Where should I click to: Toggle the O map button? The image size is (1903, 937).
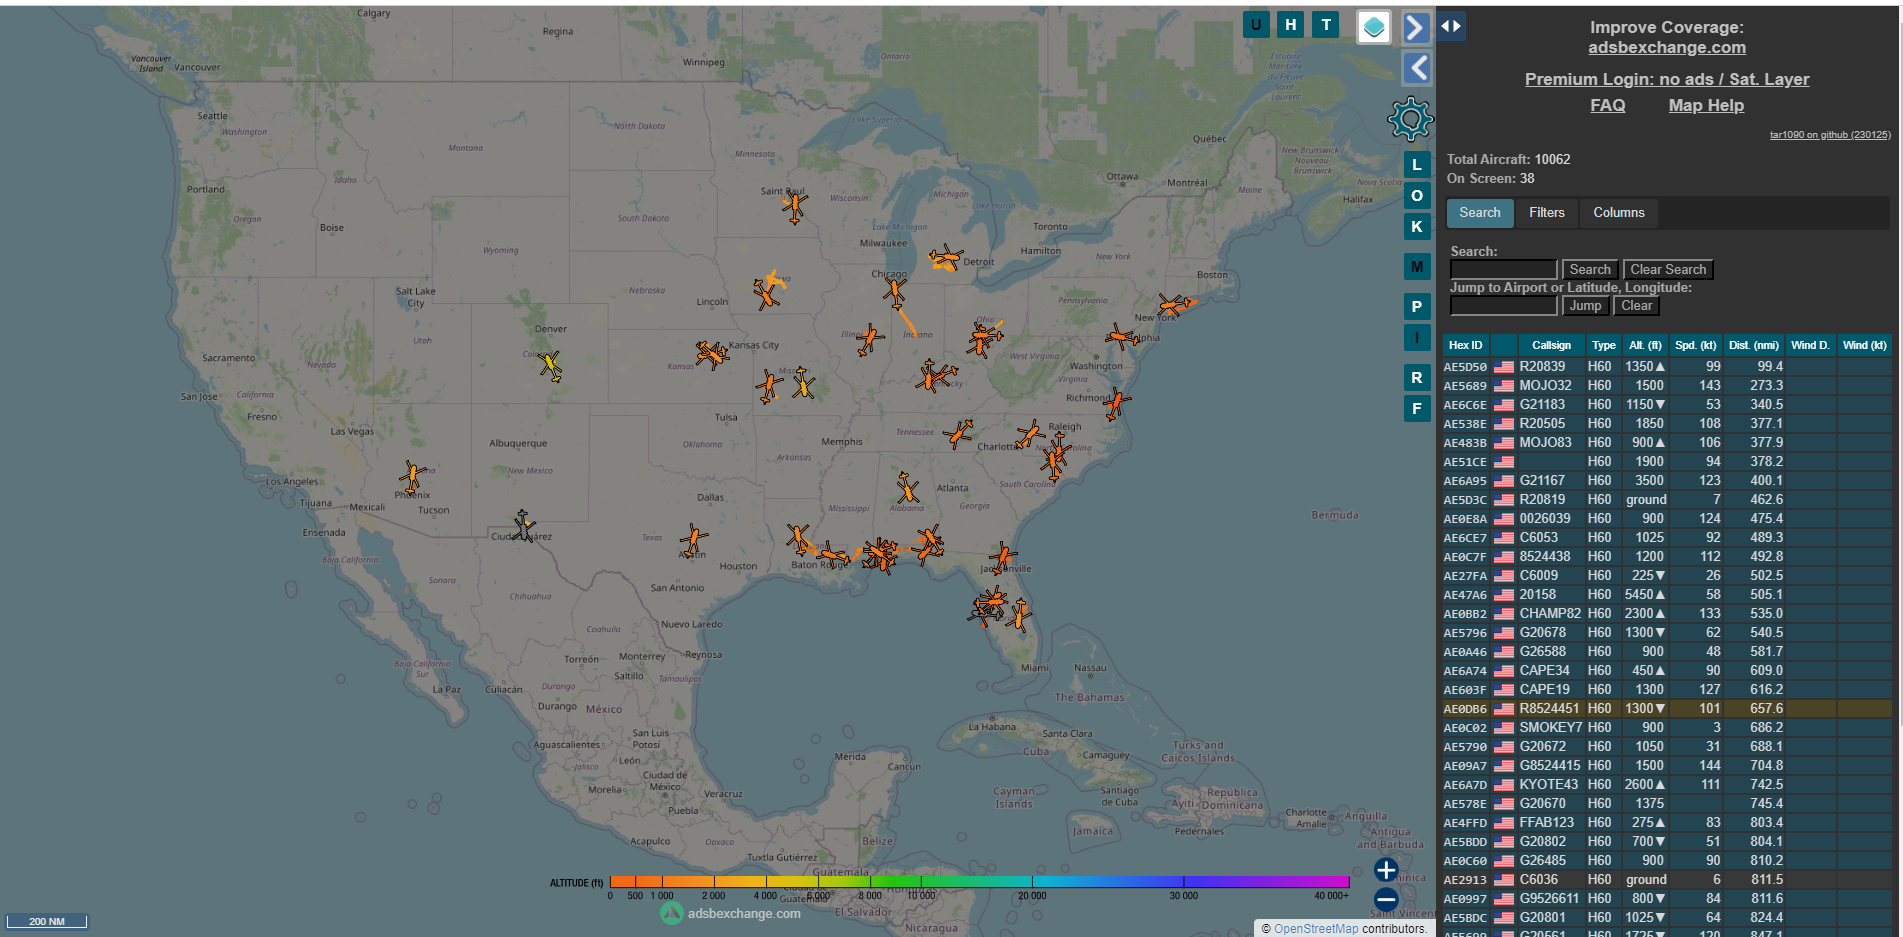pyautogui.click(x=1417, y=196)
